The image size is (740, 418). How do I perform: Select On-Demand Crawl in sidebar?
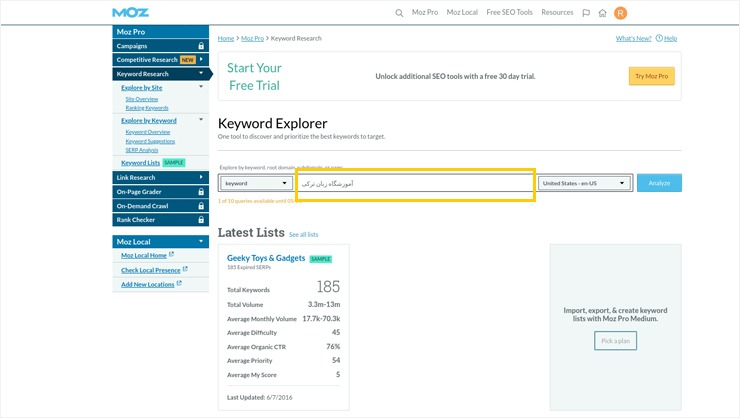coord(160,206)
